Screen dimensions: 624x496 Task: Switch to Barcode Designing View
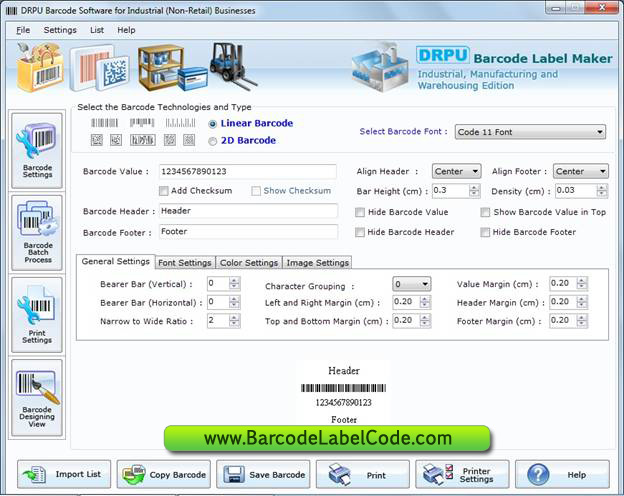tap(37, 397)
